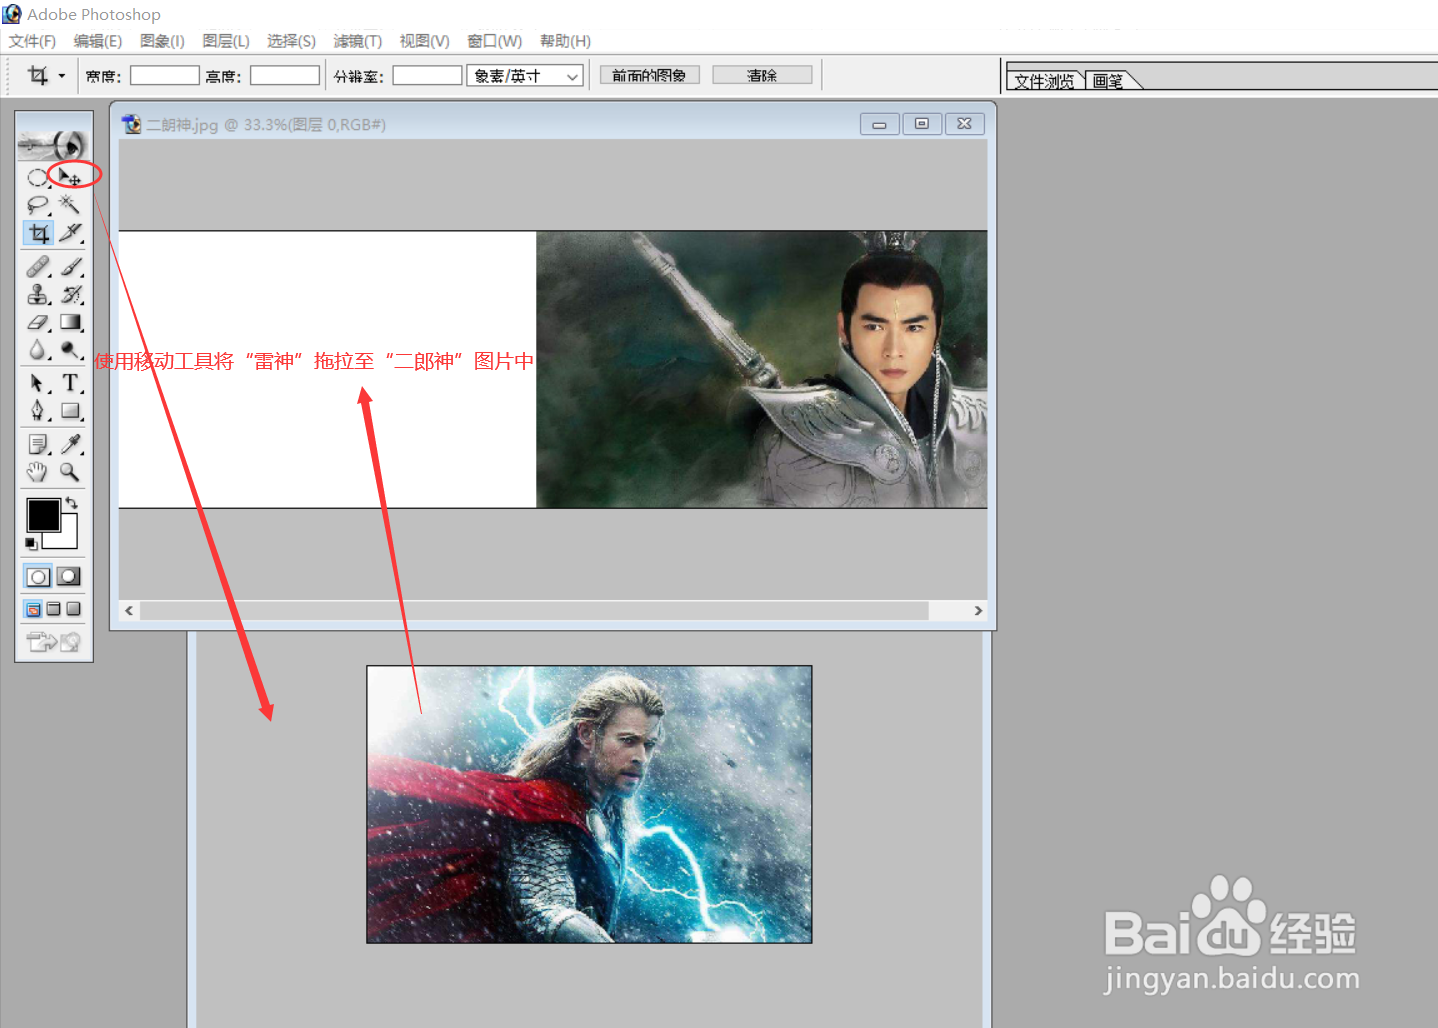Select the Zoom tool

click(70, 472)
